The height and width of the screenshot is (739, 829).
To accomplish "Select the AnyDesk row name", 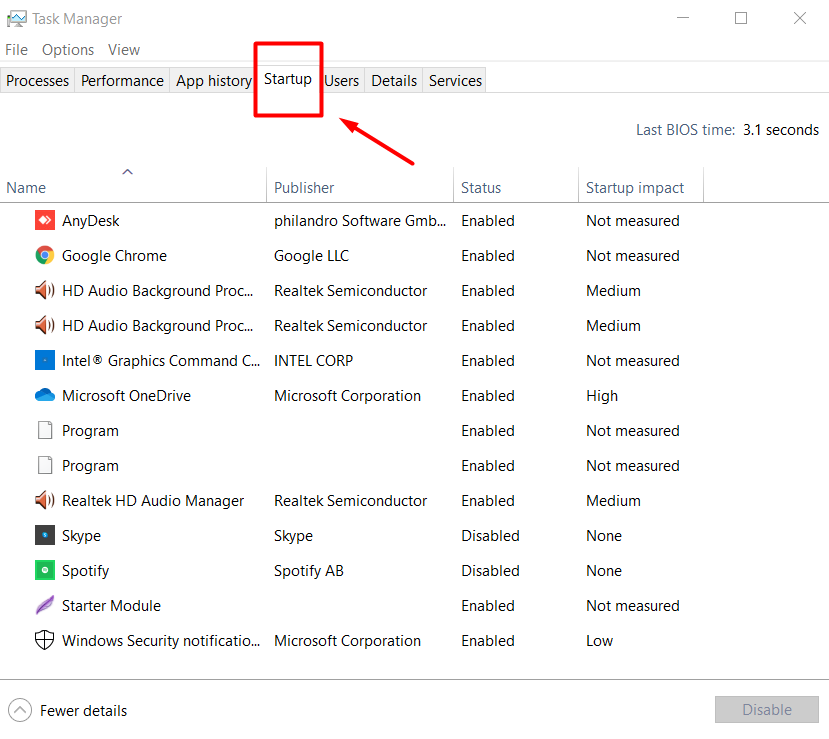I will 90,220.
